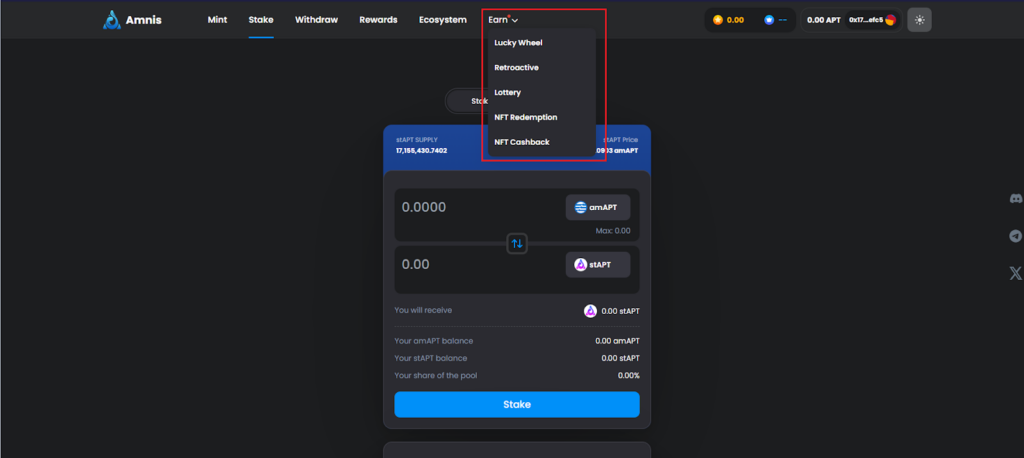
Task: Click the stAPT SUPPLY value 17,155,430.7402
Action: click(421, 151)
